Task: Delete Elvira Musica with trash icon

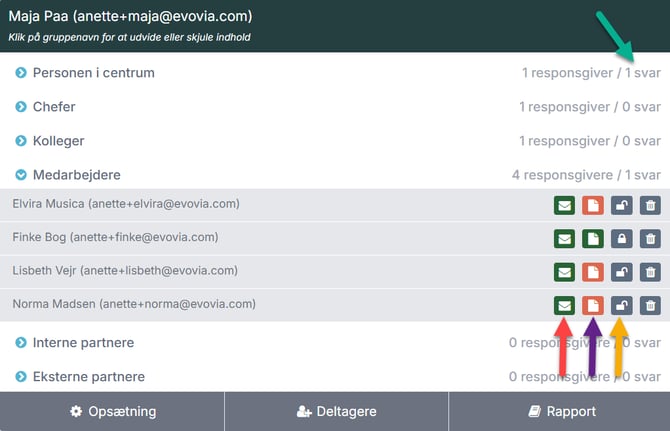Action: (650, 205)
